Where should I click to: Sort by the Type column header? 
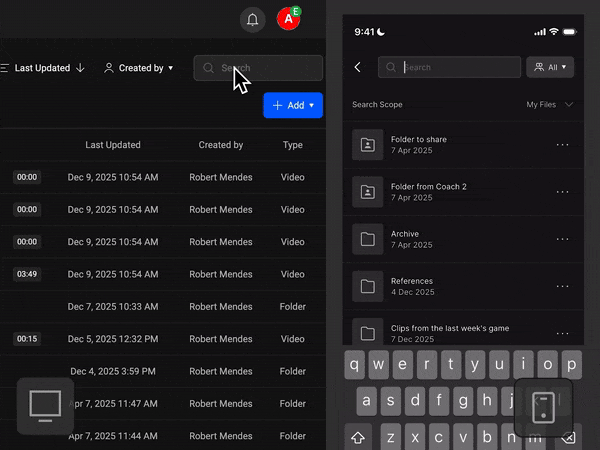pyautogui.click(x=292, y=145)
